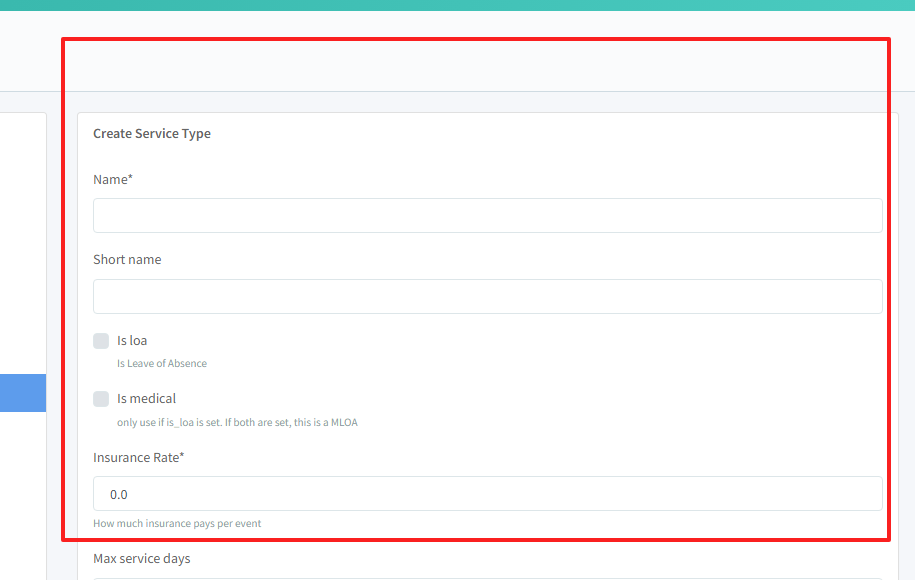Click the "Name*" field label
915x580 pixels.
112,179
